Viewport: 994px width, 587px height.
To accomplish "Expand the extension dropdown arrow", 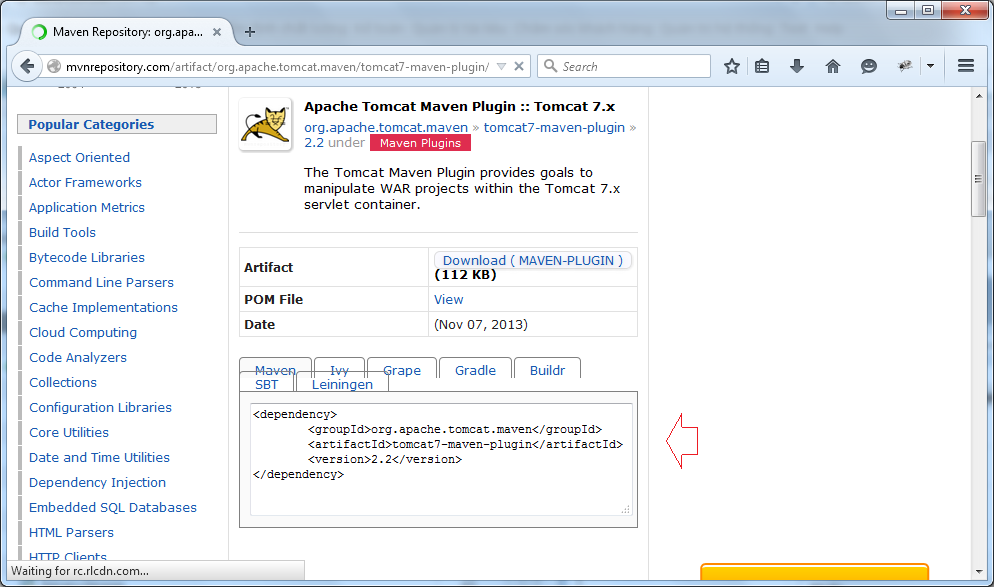I will [x=930, y=66].
